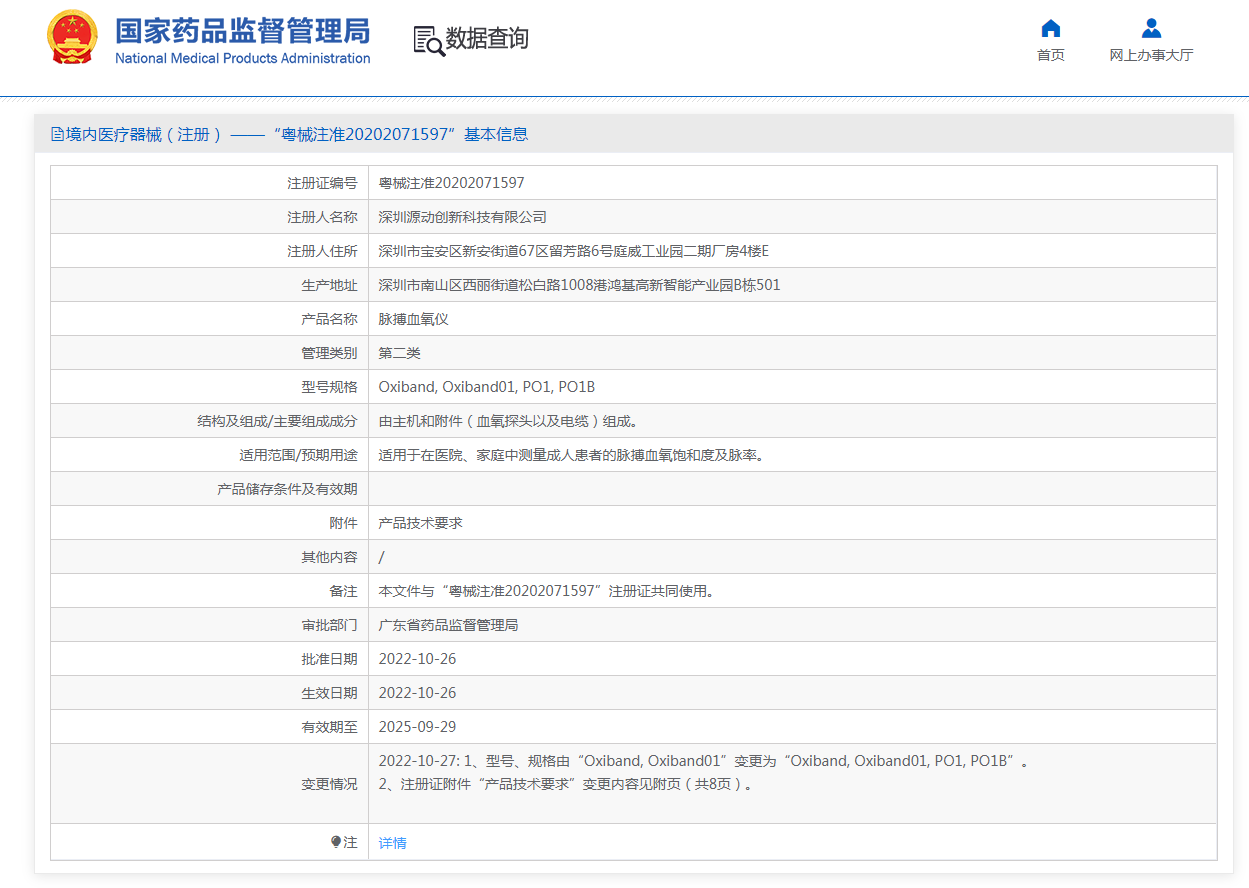Click the 生效日期 row label
The width and height of the screenshot is (1249, 888).
[329, 693]
